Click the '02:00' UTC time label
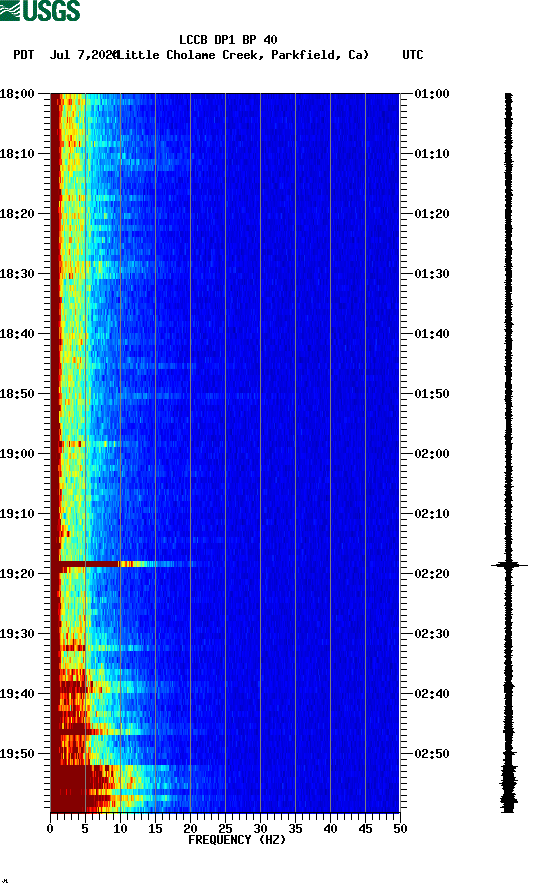552x892 pixels. [432, 453]
